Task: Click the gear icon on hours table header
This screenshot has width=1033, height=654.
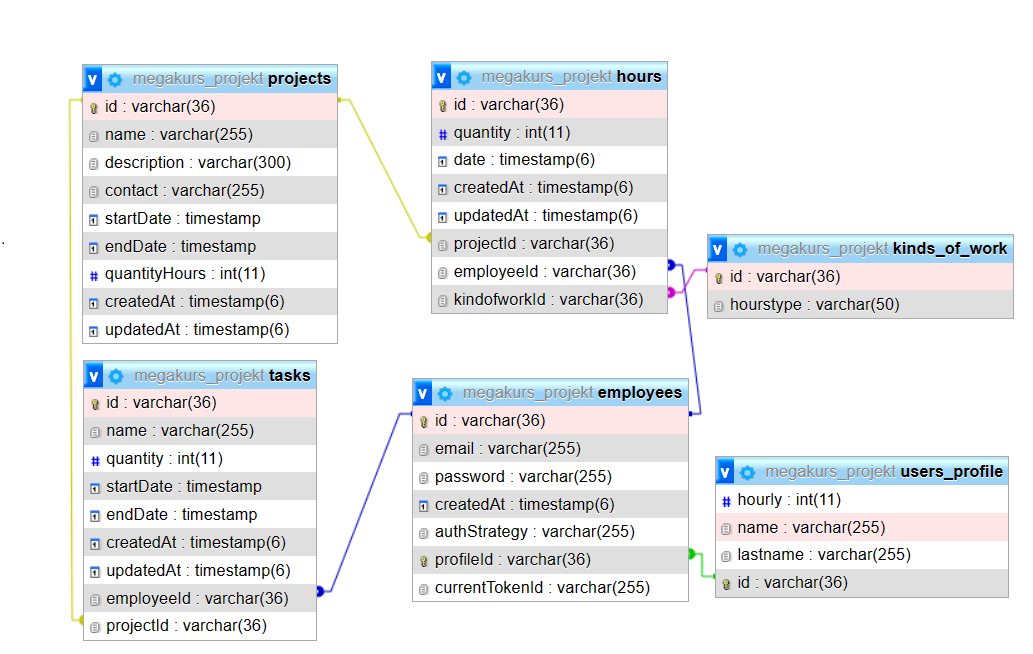Action: click(463, 75)
